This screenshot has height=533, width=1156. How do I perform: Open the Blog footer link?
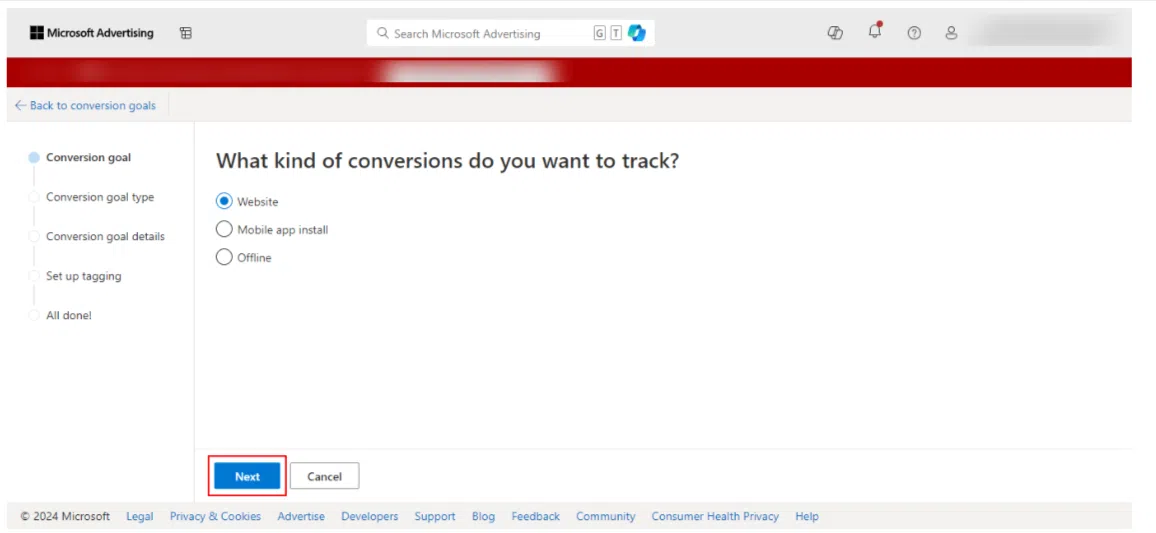coord(484,516)
